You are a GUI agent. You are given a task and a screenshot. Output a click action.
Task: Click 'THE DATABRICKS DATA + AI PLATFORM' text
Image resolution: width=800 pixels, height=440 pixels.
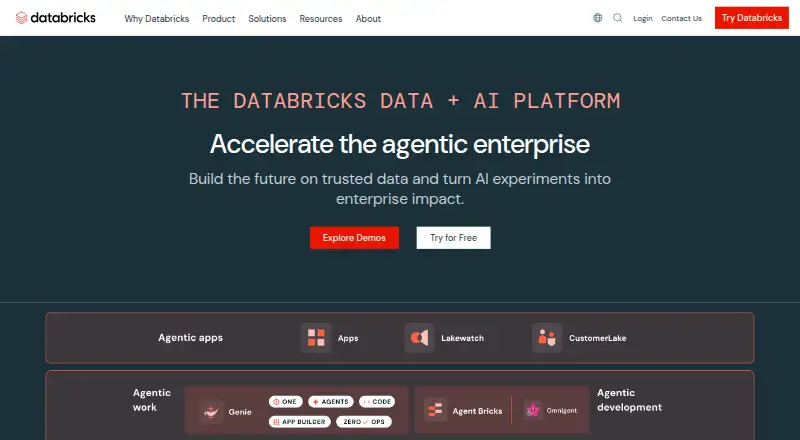coord(401,101)
